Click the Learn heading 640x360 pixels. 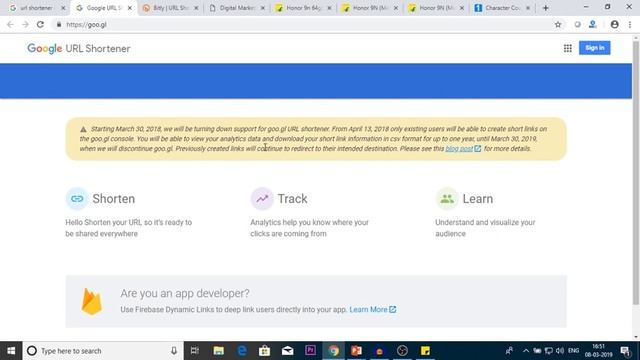click(478, 199)
